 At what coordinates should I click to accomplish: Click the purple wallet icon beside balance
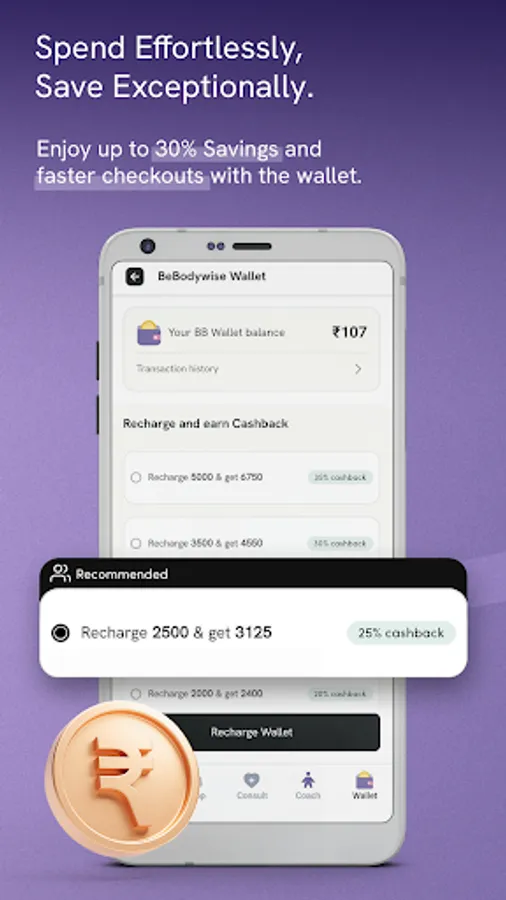click(149, 332)
